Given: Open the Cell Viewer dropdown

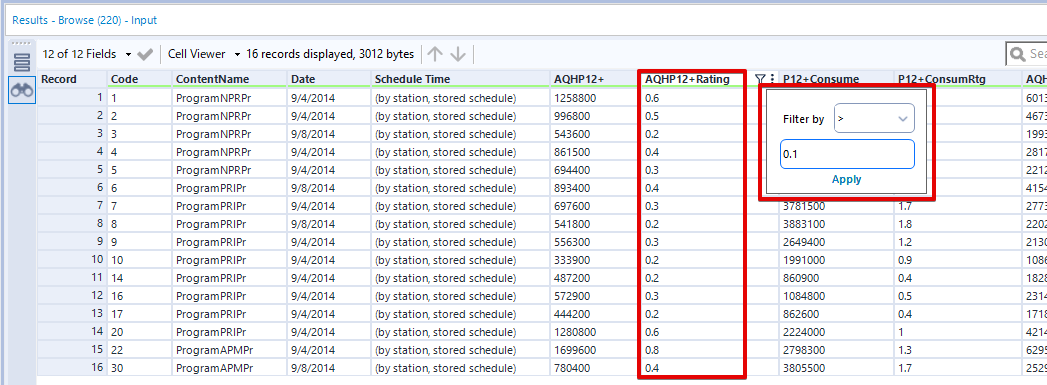Looking at the screenshot, I should tap(204, 53).
